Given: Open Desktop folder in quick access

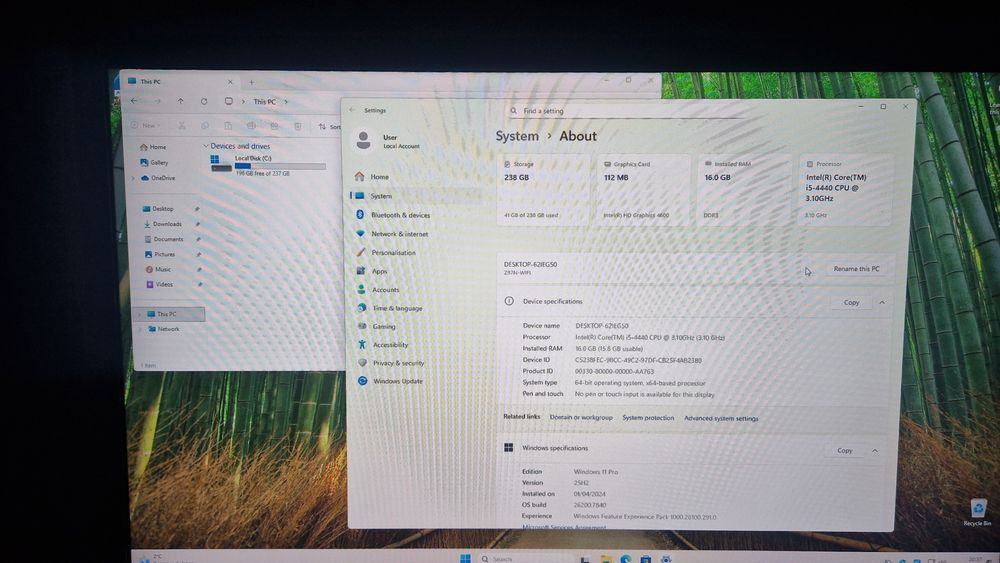Looking at the screenshot, I should [158, 209].
